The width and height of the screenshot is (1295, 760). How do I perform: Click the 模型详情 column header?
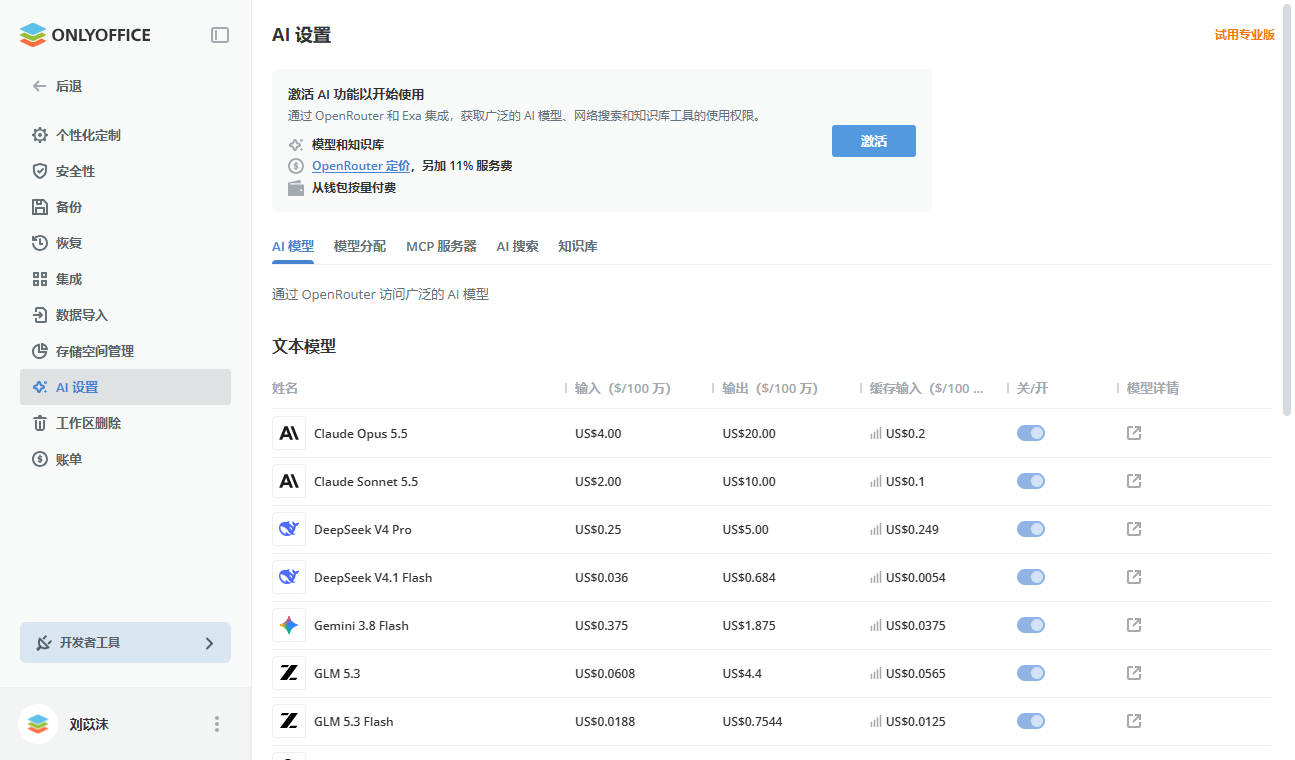coord(1153,388)
